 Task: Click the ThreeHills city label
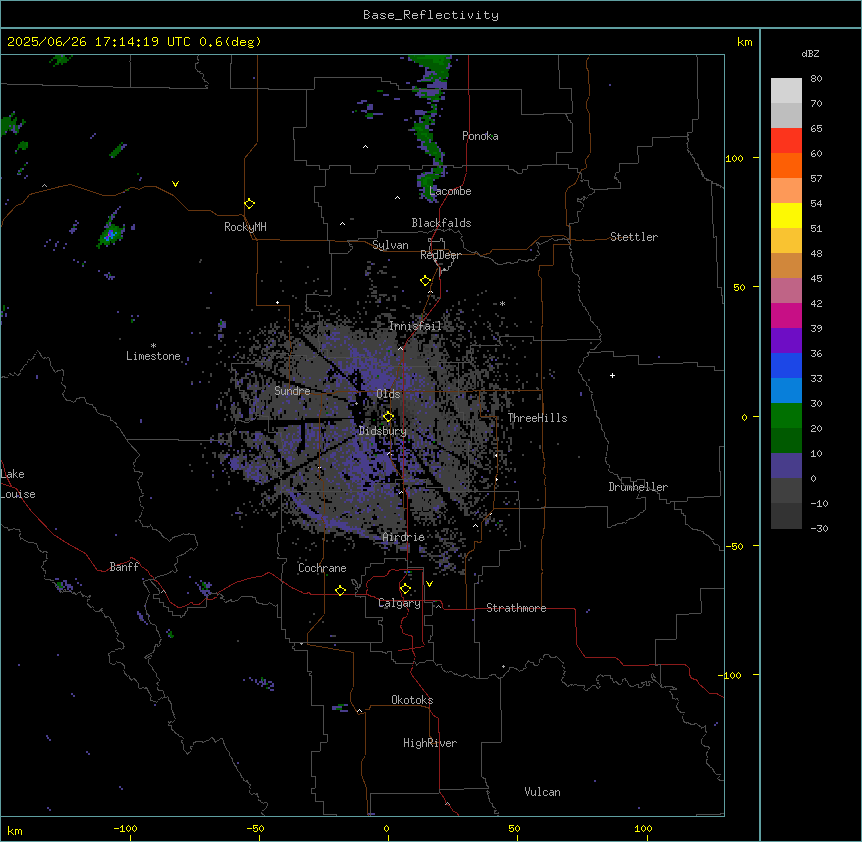(x=537, y=418)
